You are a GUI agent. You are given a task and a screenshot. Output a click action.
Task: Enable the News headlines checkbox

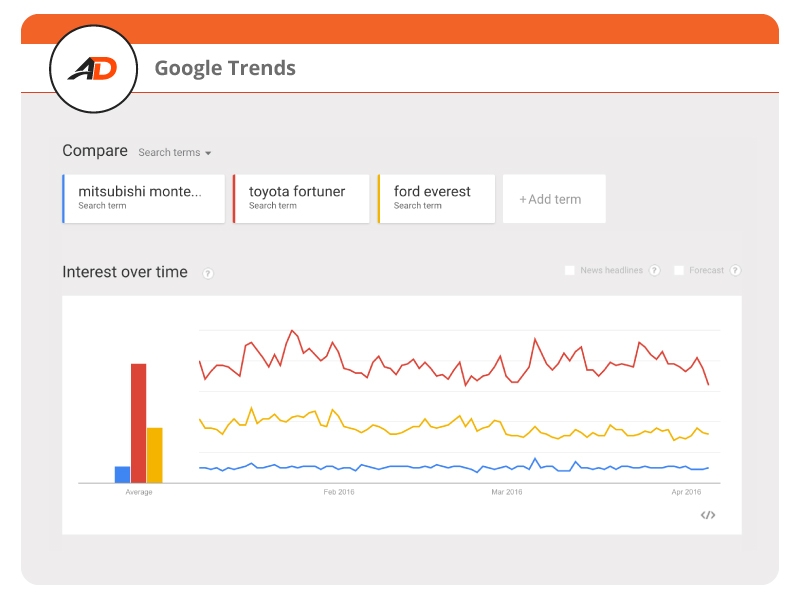[569, 270]
